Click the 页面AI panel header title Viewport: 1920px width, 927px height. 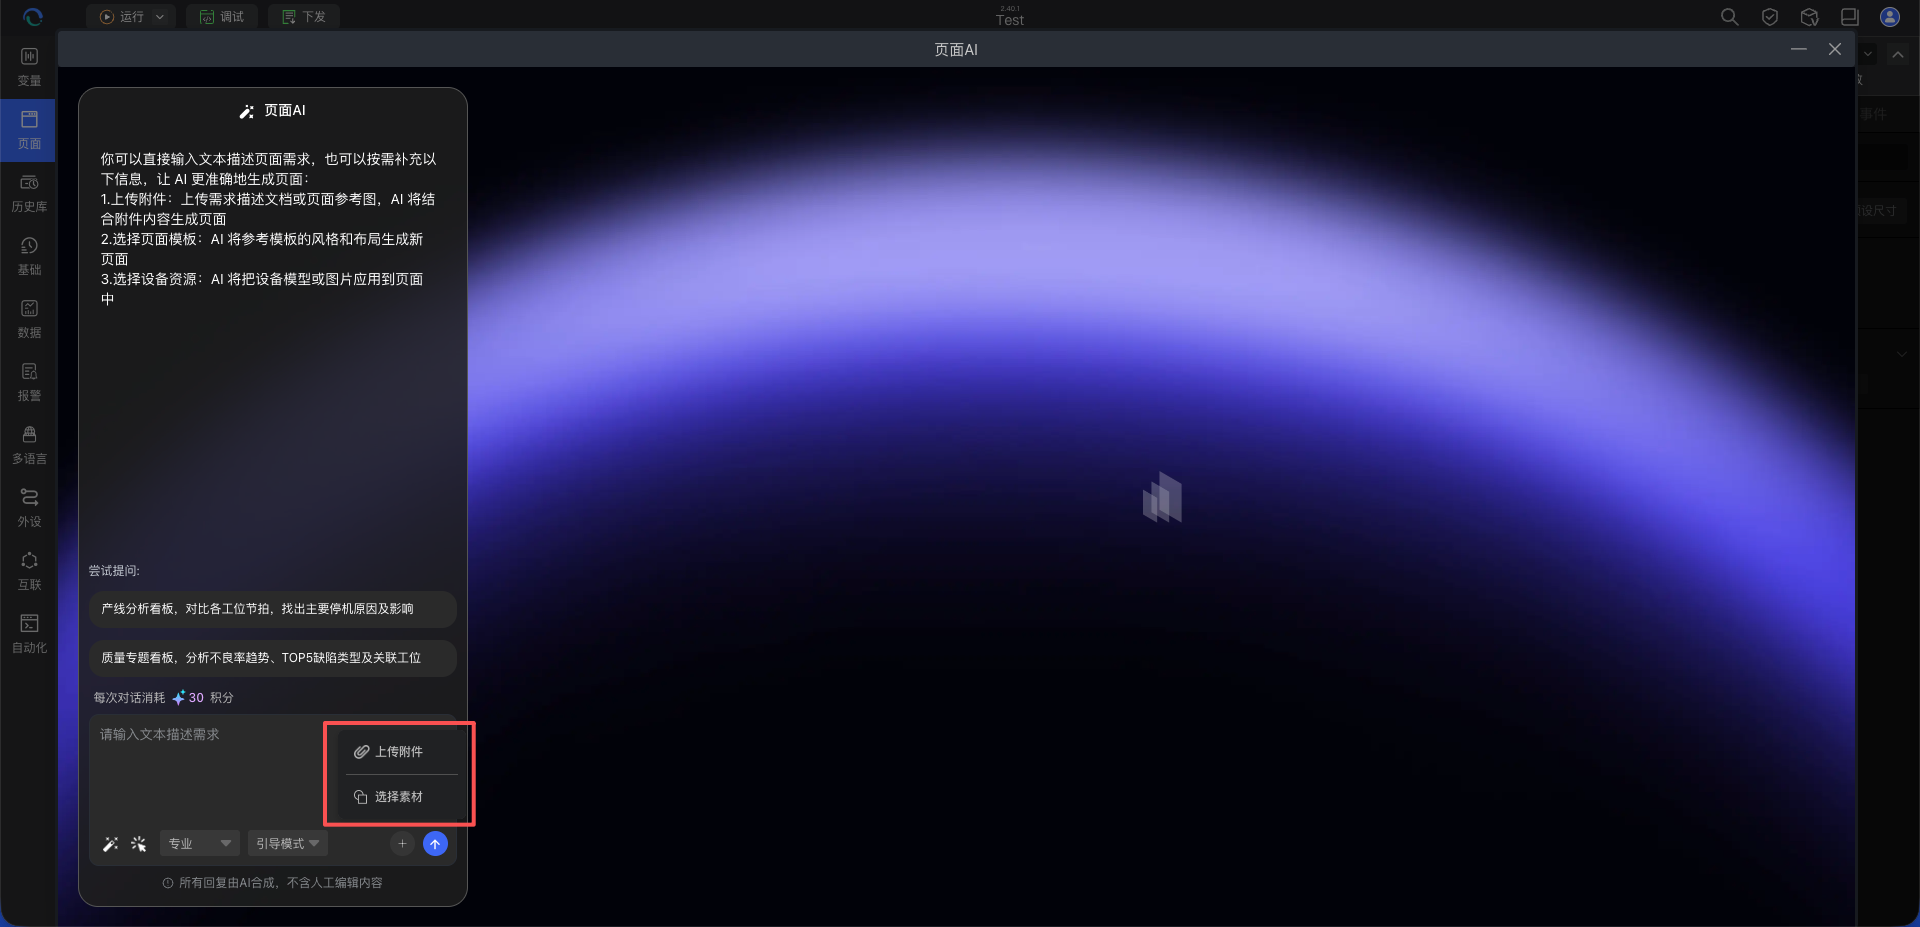[x=273, y=111]
